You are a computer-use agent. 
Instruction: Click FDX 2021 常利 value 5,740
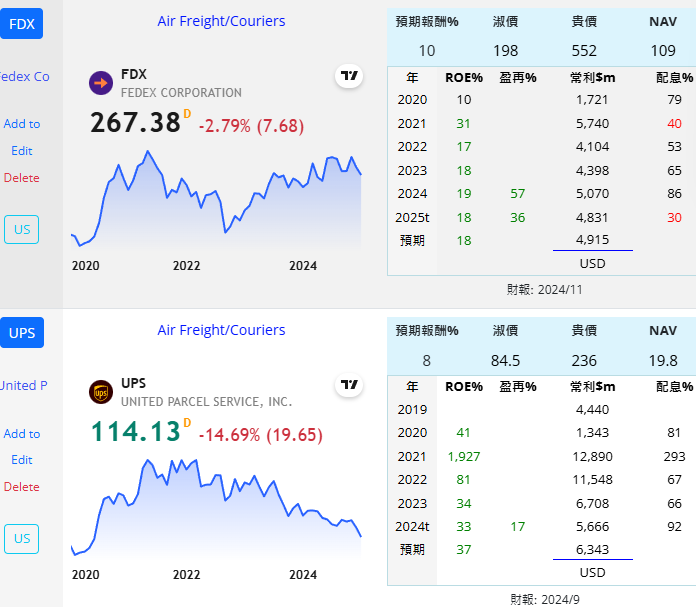coord(593,123)
